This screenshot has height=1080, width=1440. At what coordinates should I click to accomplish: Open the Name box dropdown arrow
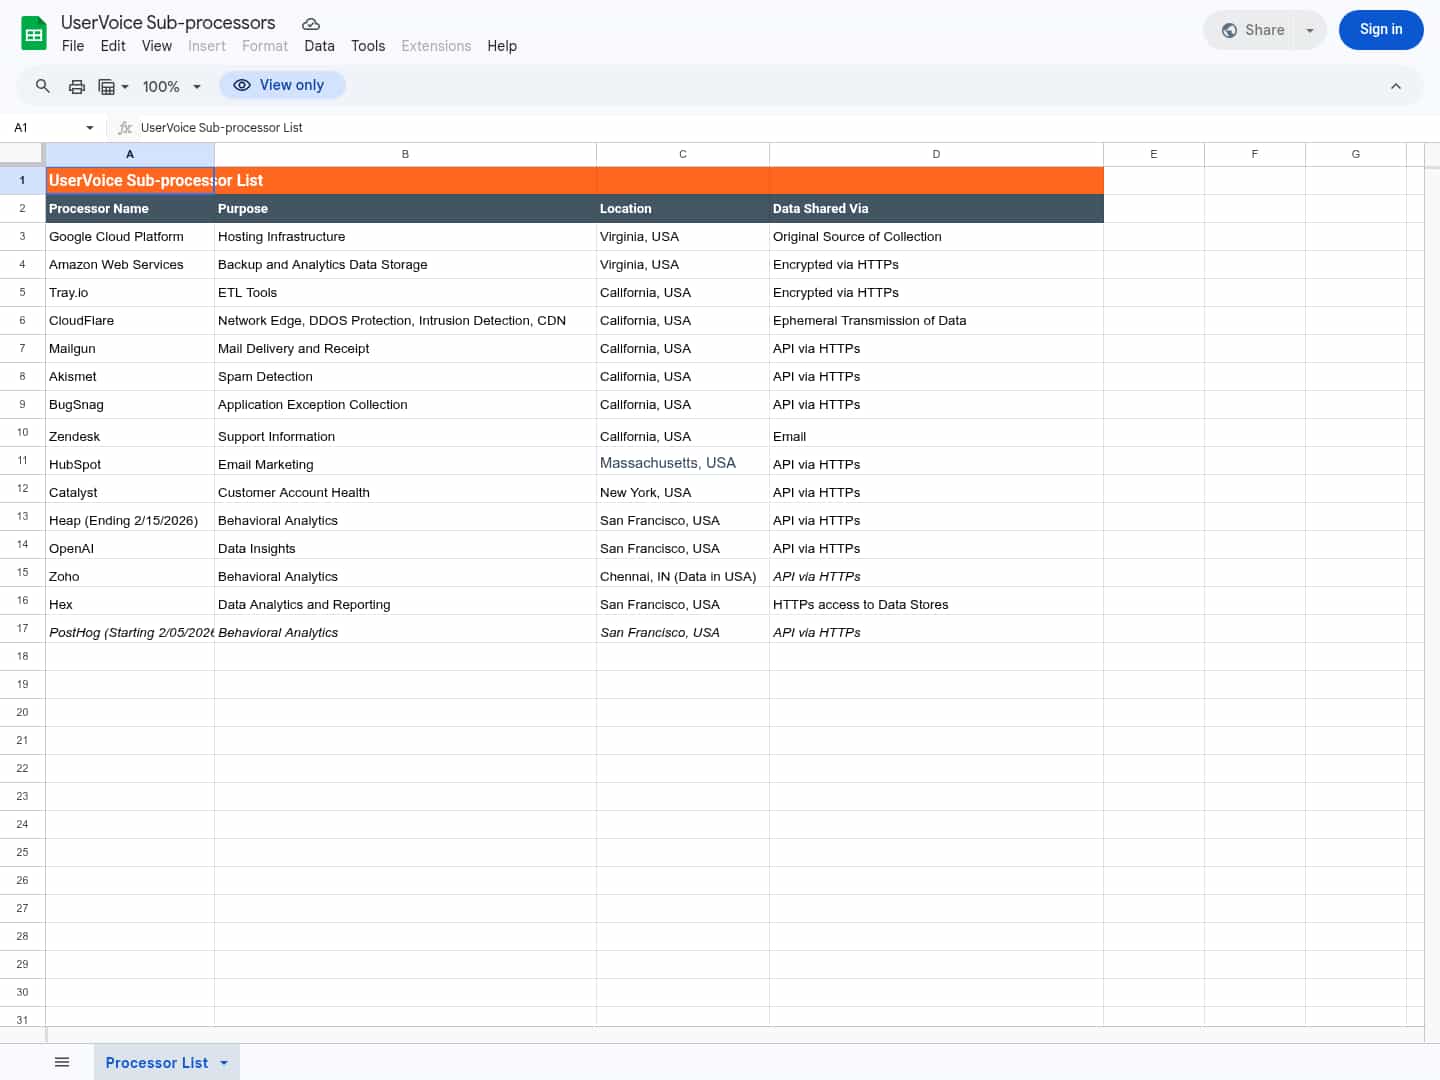(90, 128)
